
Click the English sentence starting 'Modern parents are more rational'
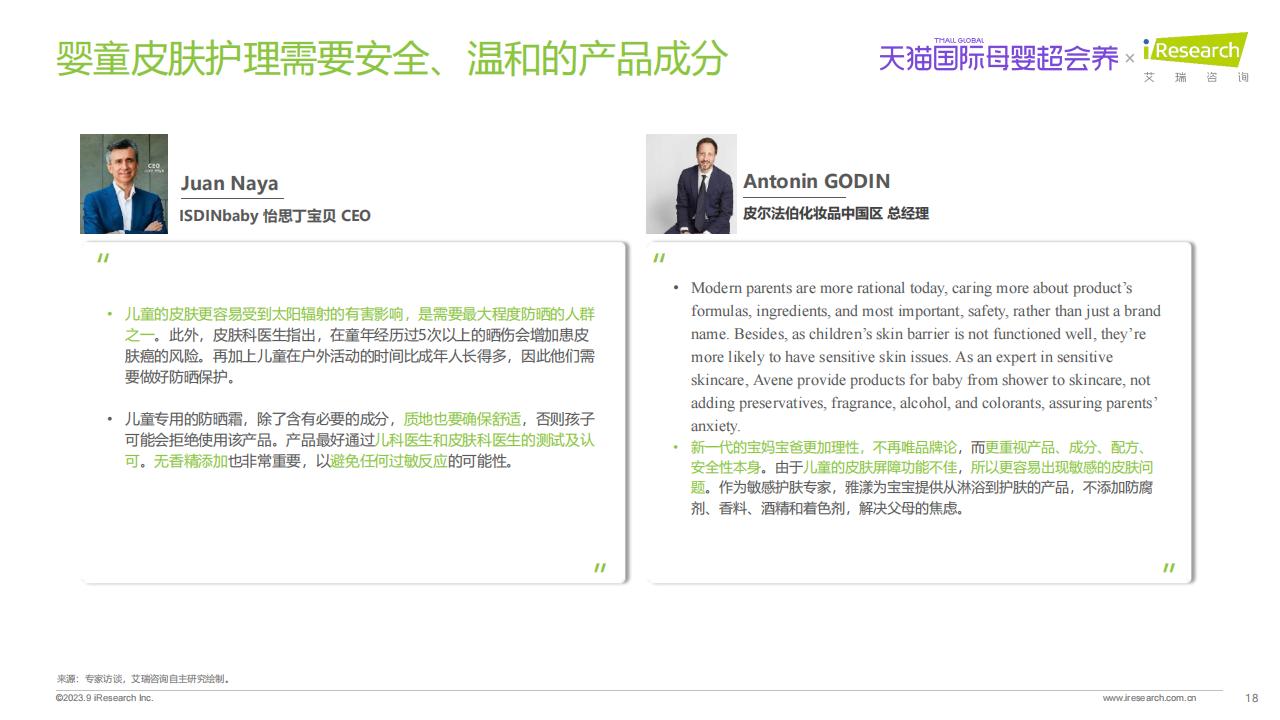point(926,357)
